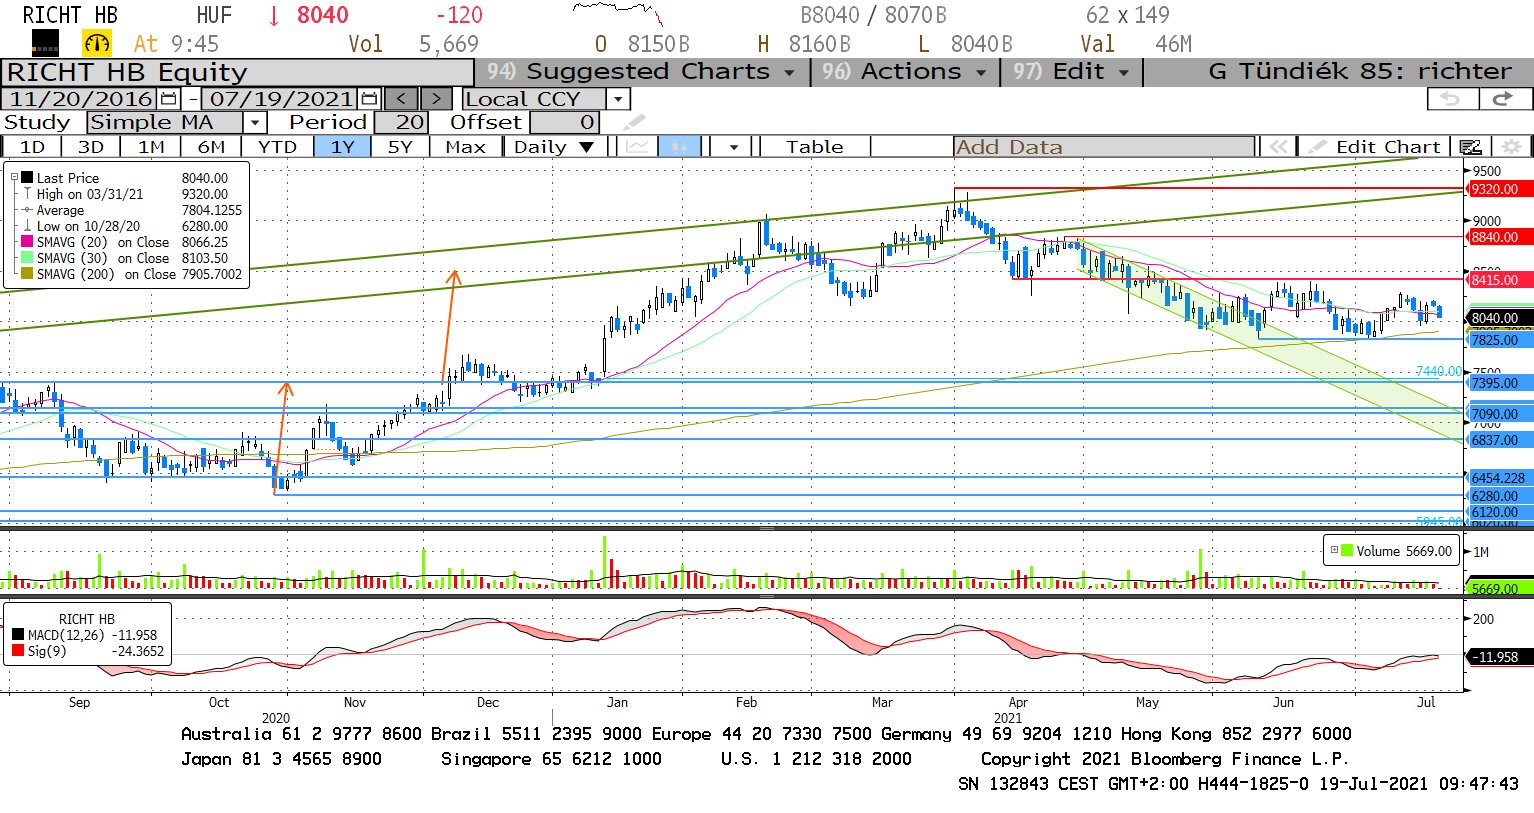Select the 1M range tab

pos(151,147)
